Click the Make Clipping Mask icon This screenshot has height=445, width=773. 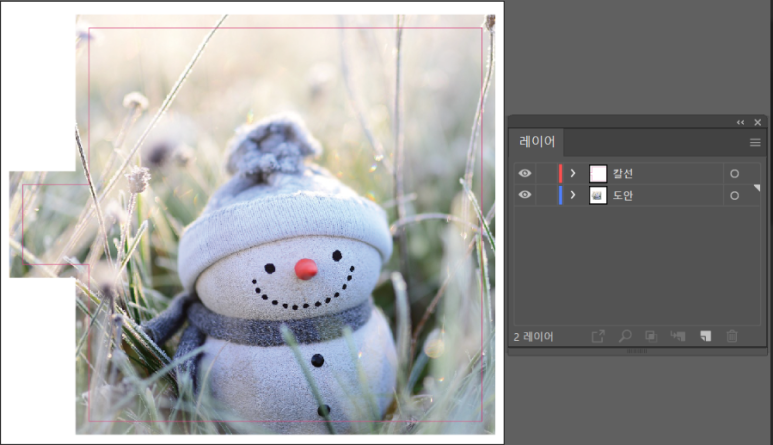(x=651, y=336)
